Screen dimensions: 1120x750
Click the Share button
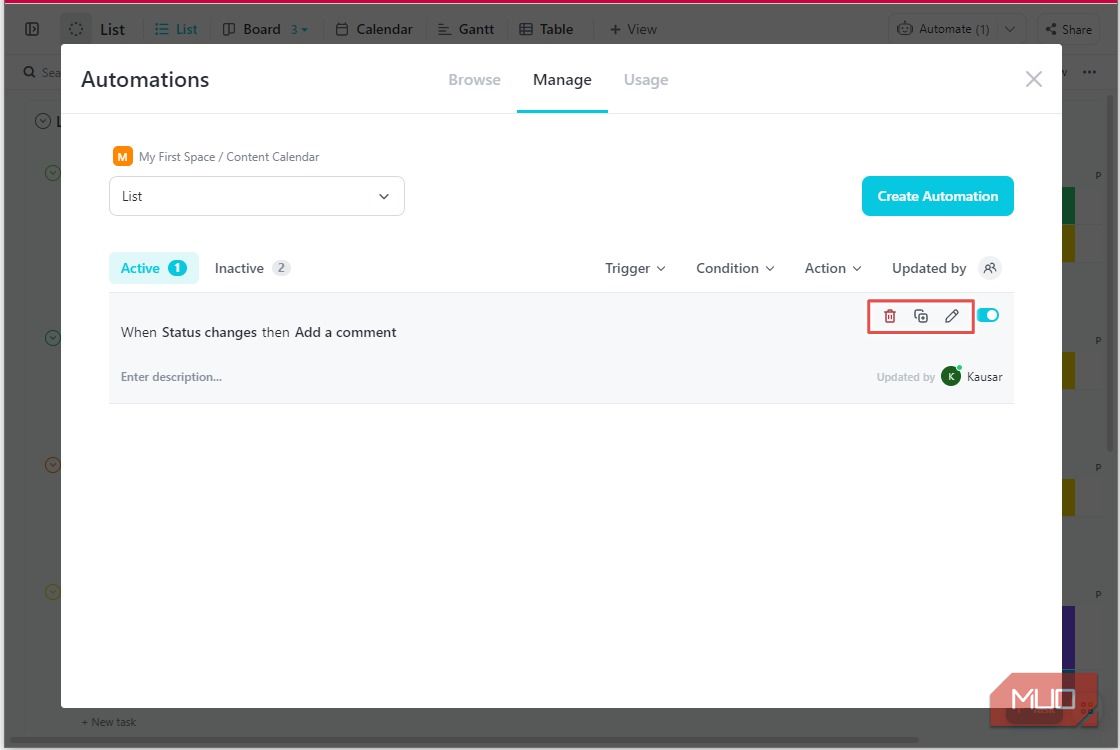click(1067, 29)
